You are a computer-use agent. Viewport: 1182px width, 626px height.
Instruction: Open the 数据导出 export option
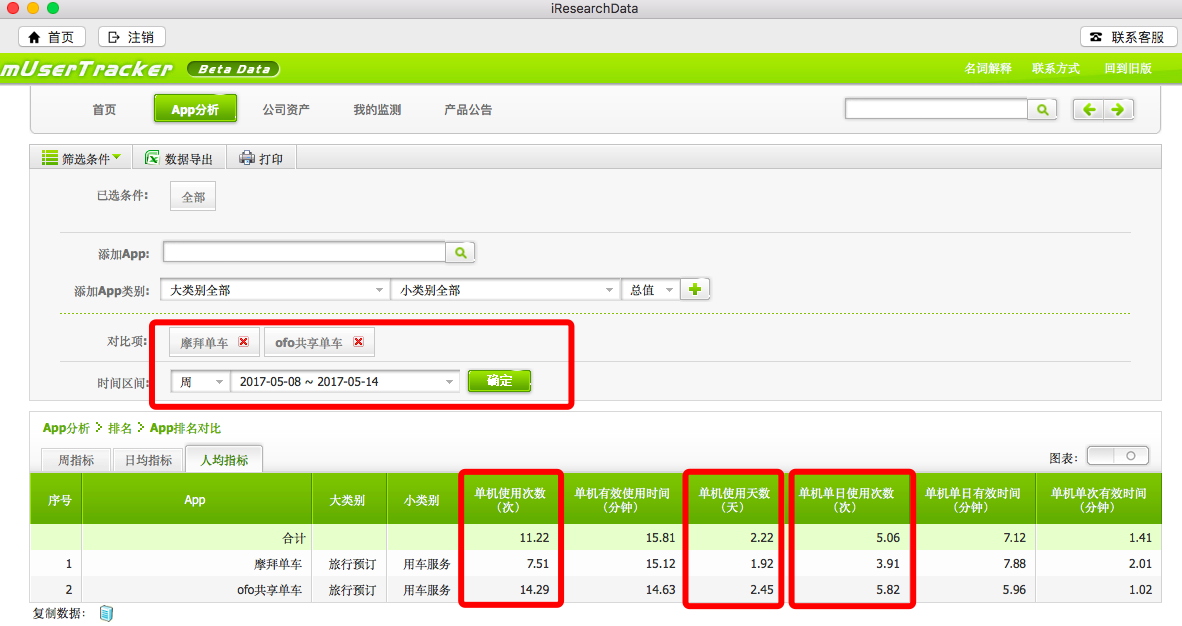coord(178,158)
